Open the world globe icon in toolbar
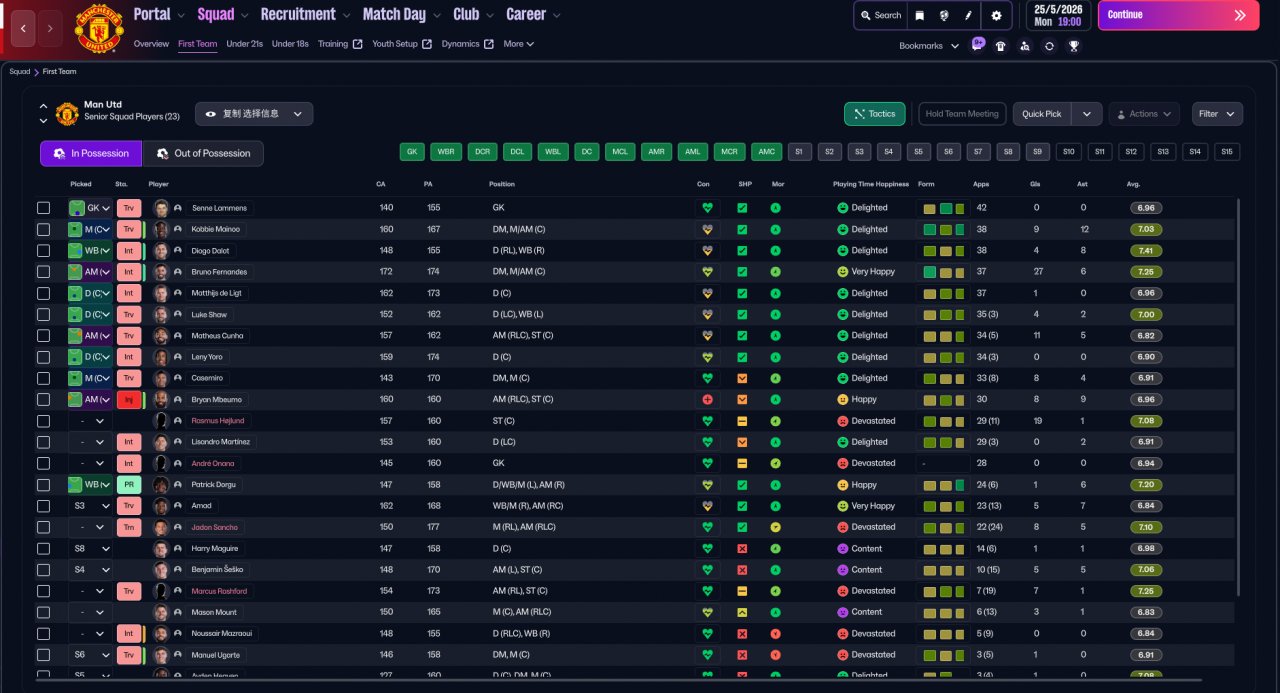Screen dimensions: 1280x693 click(945, 16)
